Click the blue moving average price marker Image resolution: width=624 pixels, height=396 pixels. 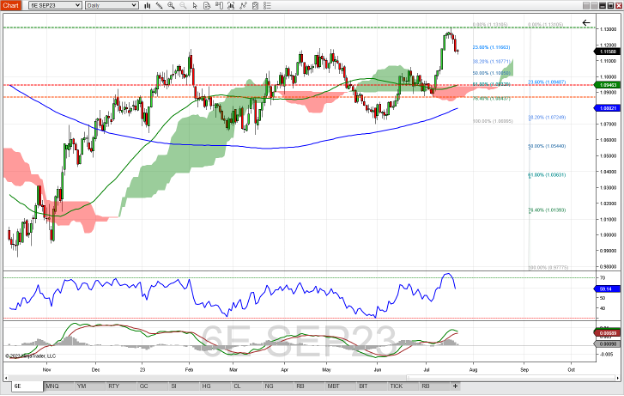point(608,108)
